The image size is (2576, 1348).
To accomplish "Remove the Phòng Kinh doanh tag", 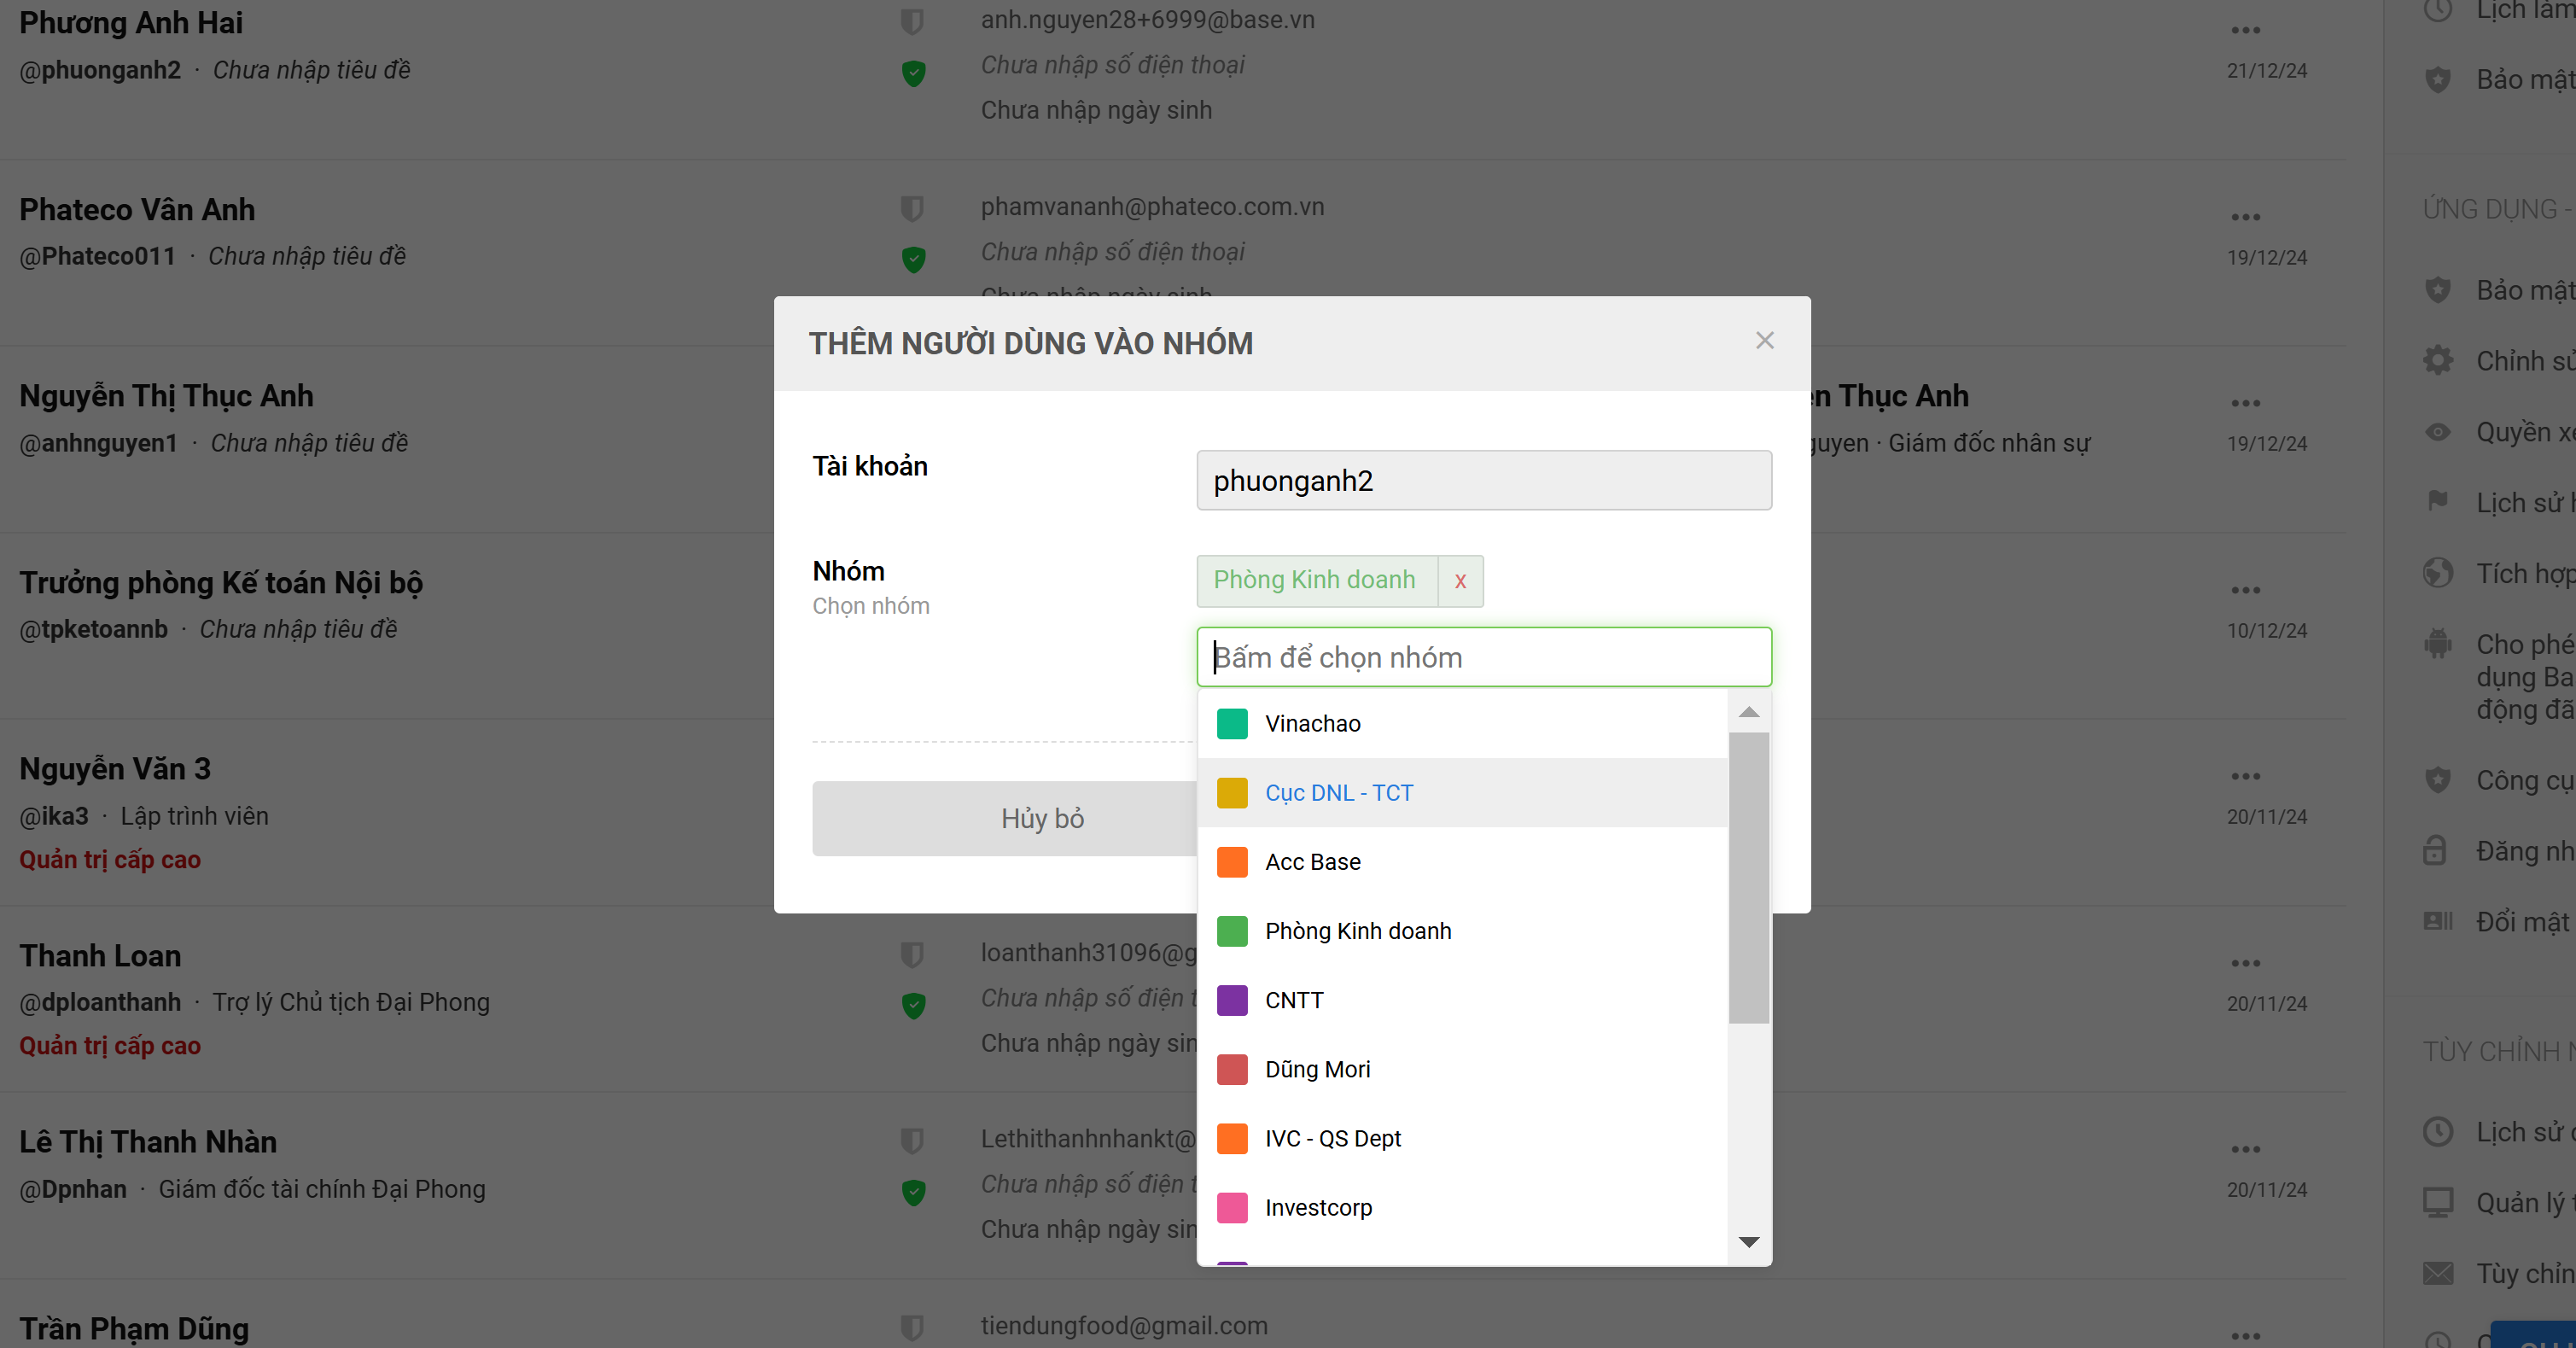I will point(1460,581).
